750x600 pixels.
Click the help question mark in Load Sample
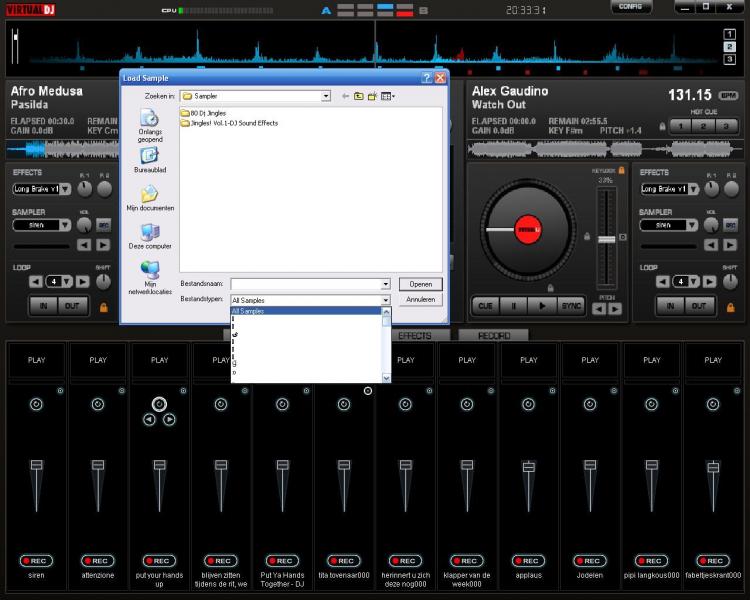[x=427, y=78]
